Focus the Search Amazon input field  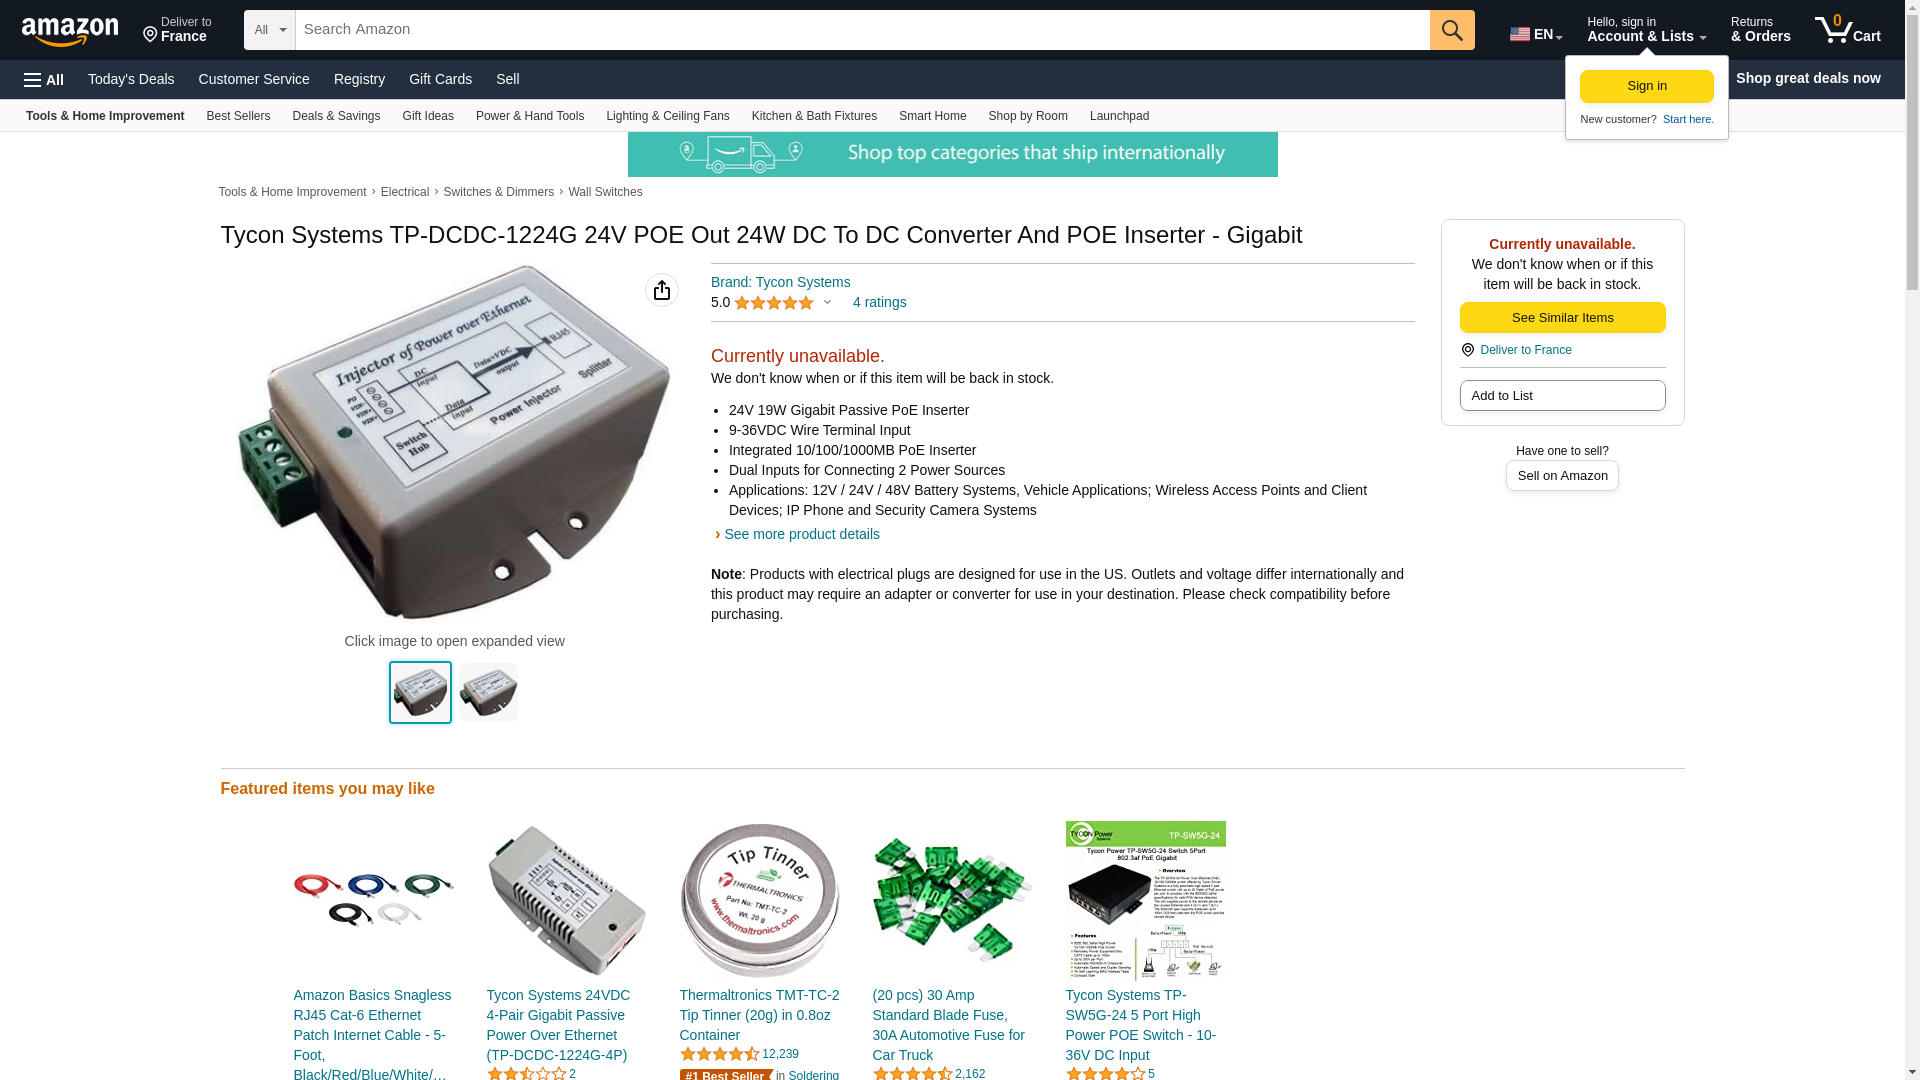click(x=862, y=30)
